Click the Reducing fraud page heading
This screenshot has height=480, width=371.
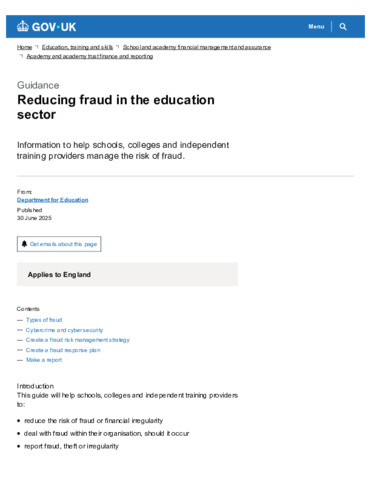(x=116, y=107)
